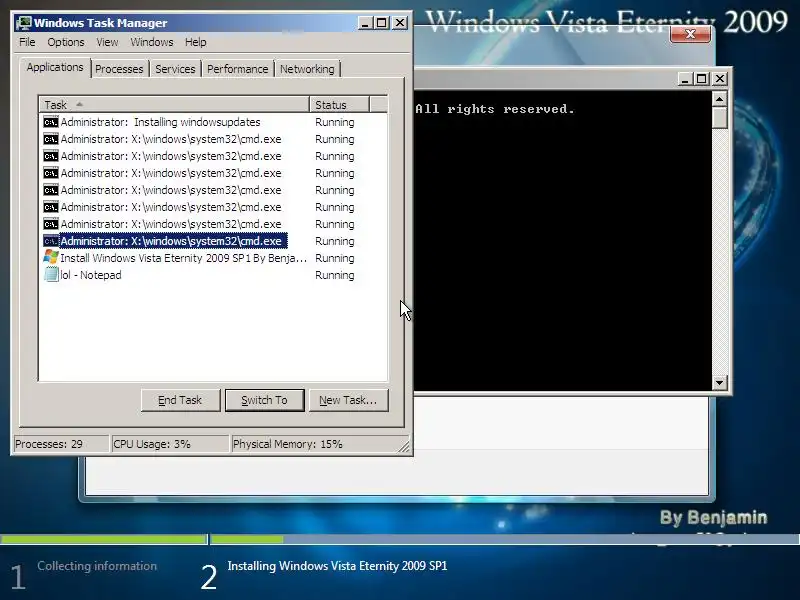Screen dimensions: 800x600
Task: Maximize the command prompt window
Action: [702, 79]
